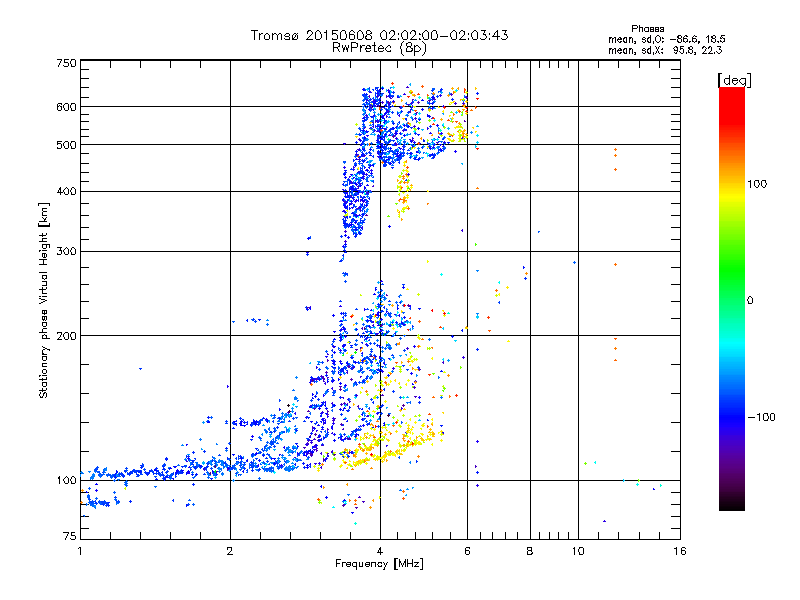Click the x-axis tick label '1'

click(x=80, y=551)
